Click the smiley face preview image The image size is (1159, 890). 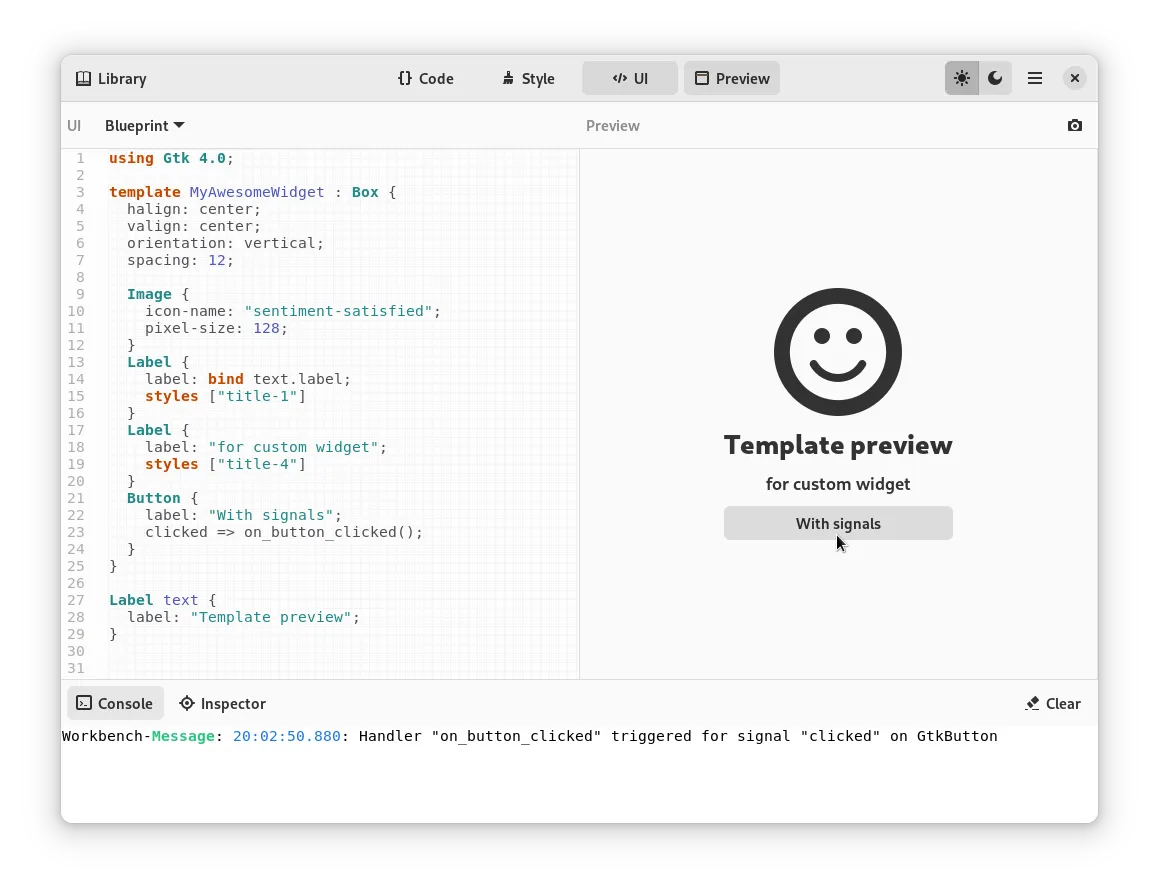837,352
